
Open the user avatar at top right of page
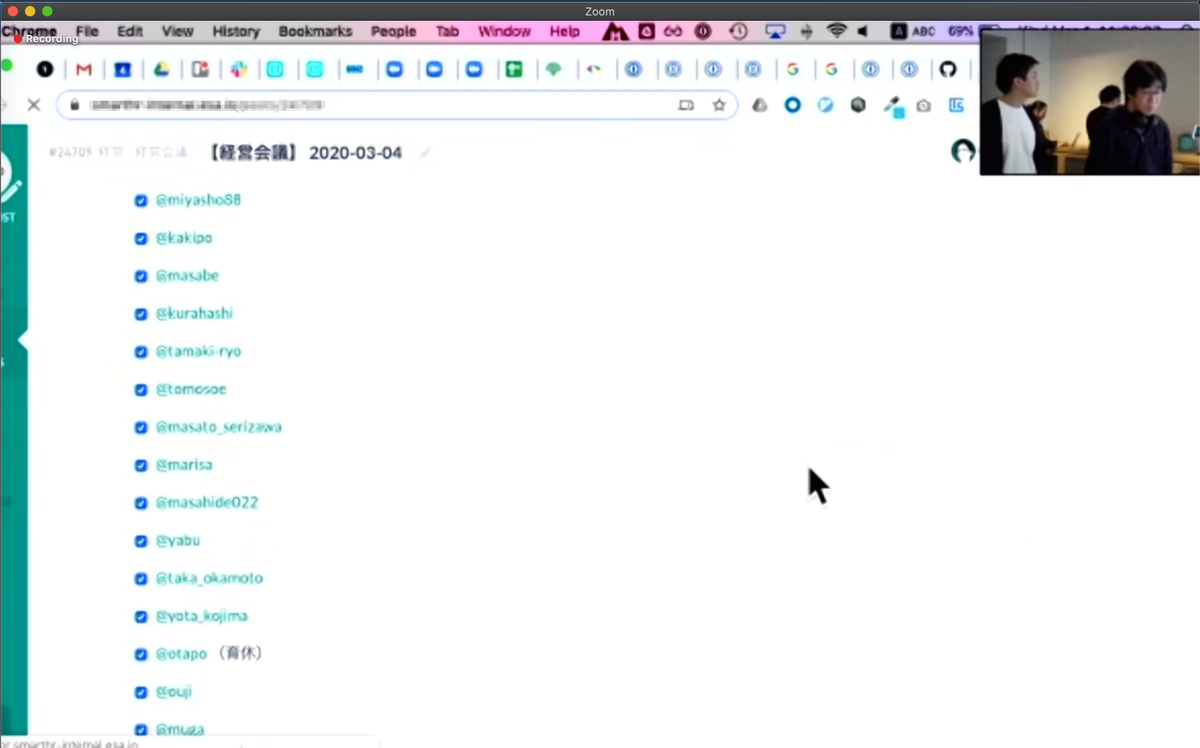click(963, 151)
